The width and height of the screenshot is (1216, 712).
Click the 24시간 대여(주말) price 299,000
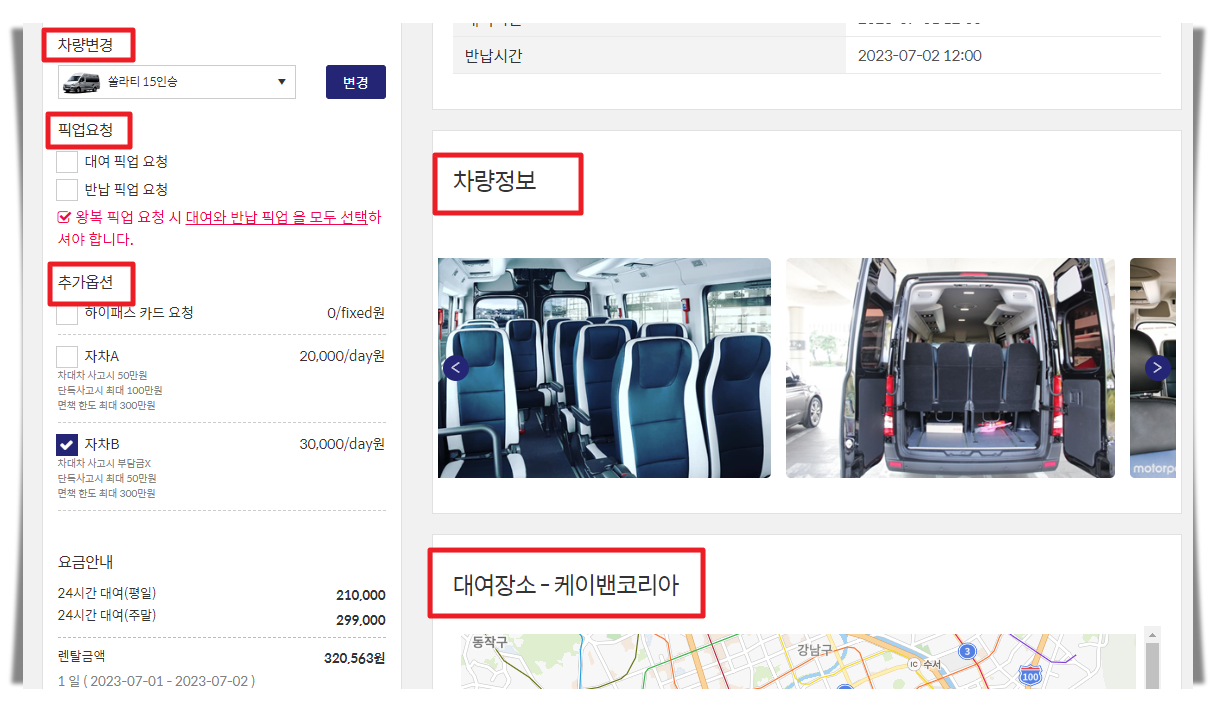[x=360, y=620]
